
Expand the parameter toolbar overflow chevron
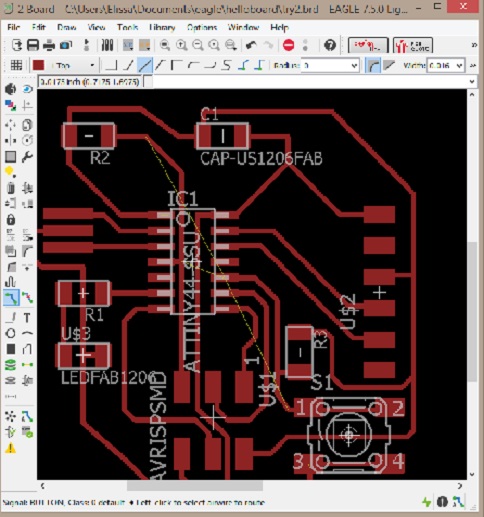coord(473,65)
